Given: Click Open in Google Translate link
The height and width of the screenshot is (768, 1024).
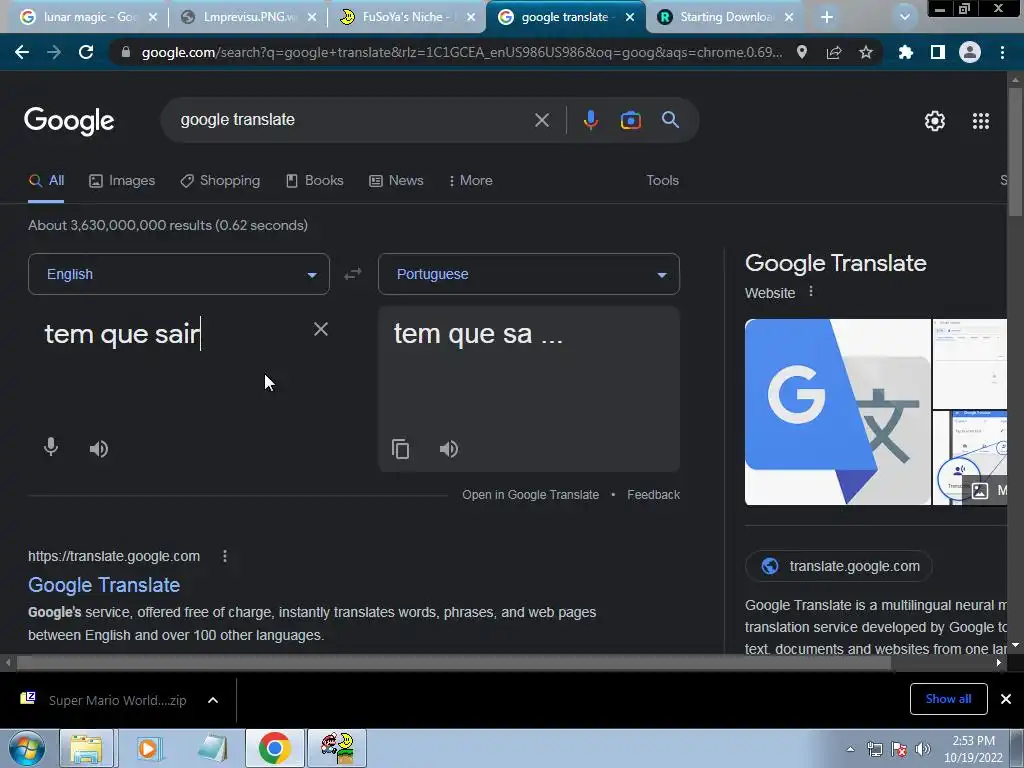Looking at the screenshot, I should [x=530, y=495].
